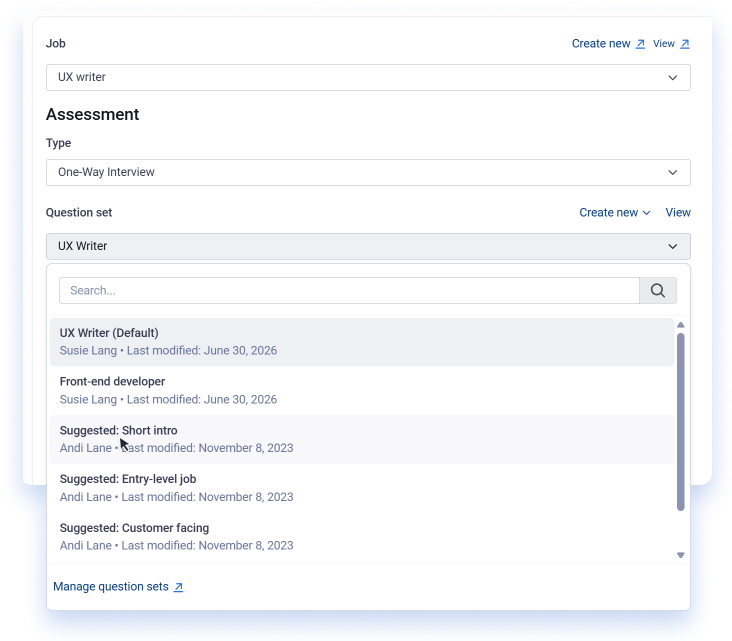
Task: Click the list scroll down arrow
Action: 681,555
